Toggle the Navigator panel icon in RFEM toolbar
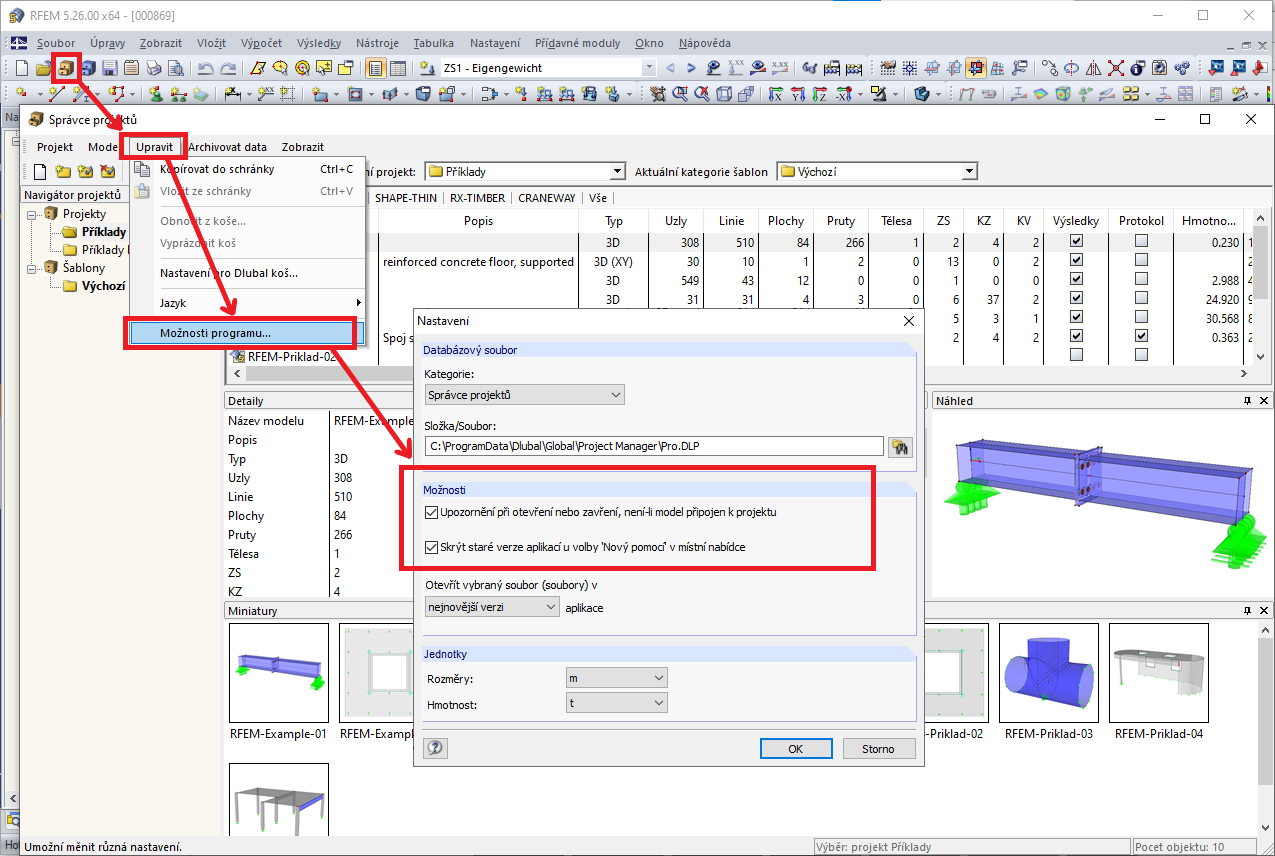 click(376, 68)
